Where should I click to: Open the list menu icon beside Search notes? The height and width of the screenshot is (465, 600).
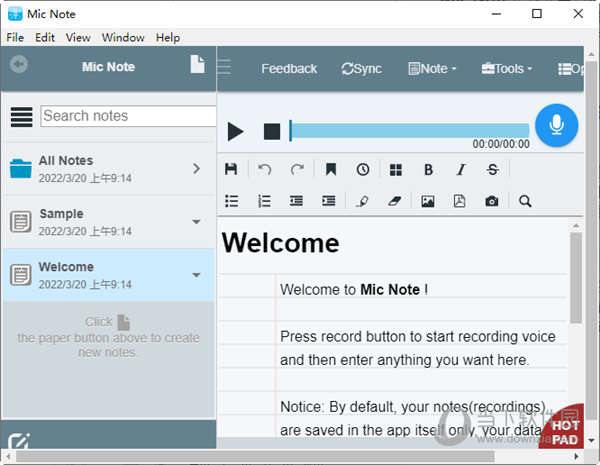click(x=21, y=117)
